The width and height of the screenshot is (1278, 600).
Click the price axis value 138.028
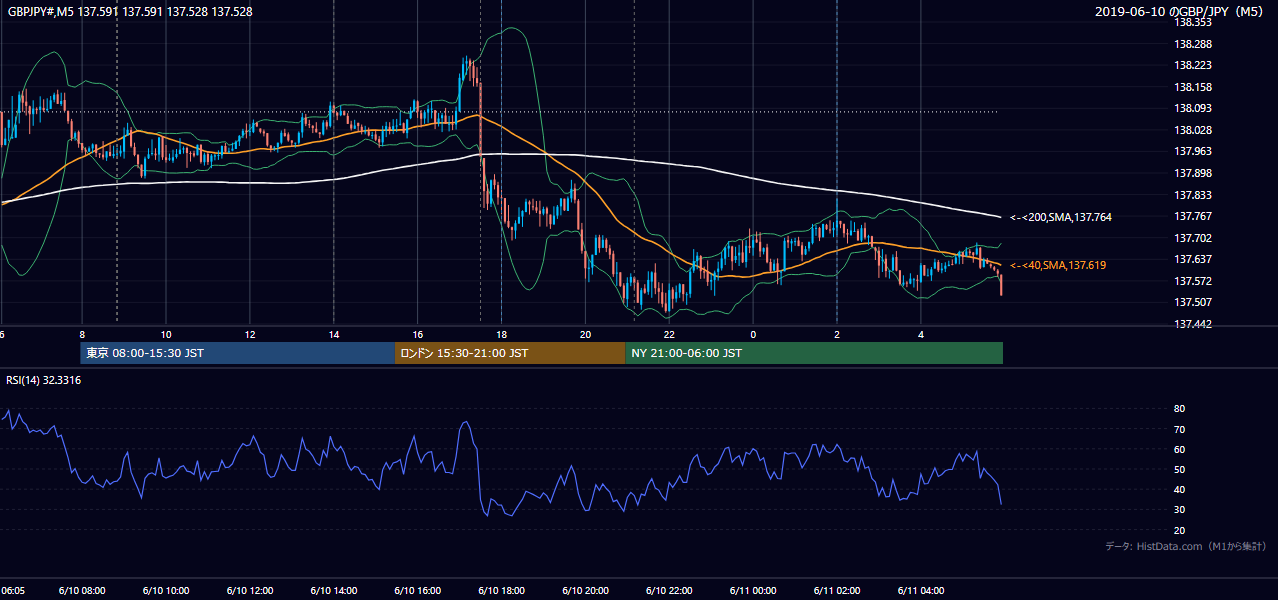1193,130
